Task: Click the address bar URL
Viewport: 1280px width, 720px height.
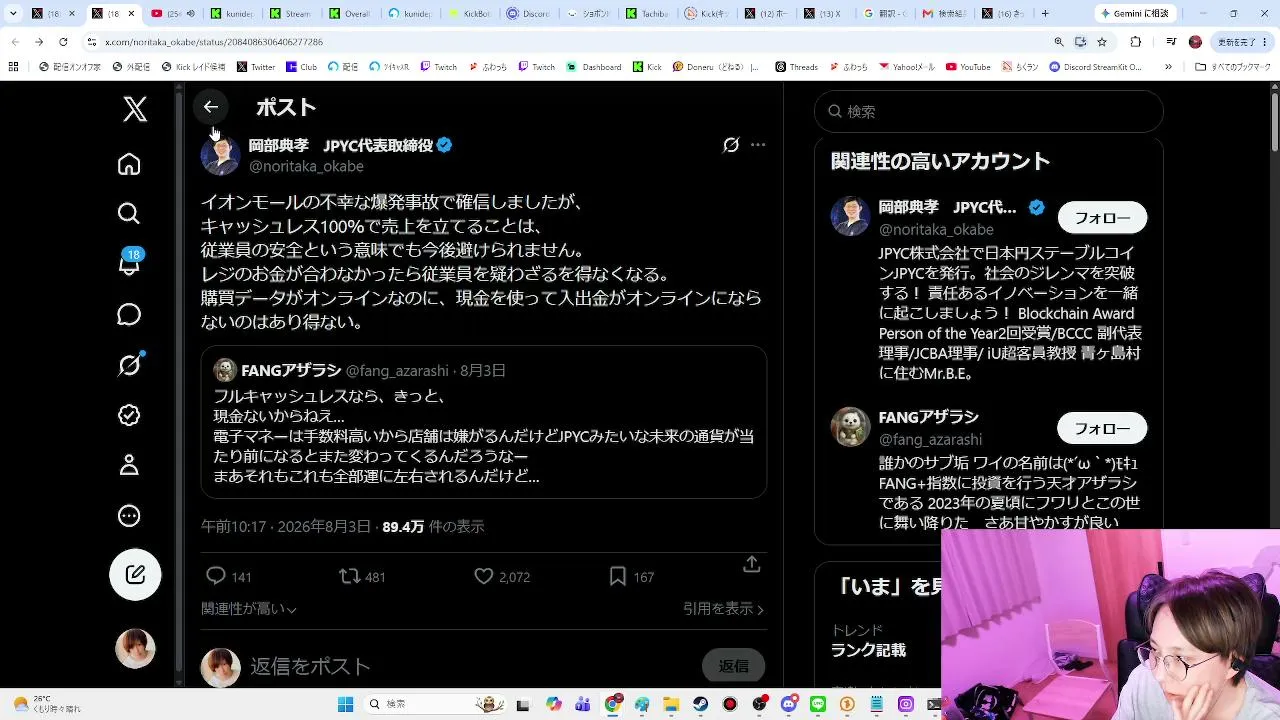Action: click(x=214, y=42)
